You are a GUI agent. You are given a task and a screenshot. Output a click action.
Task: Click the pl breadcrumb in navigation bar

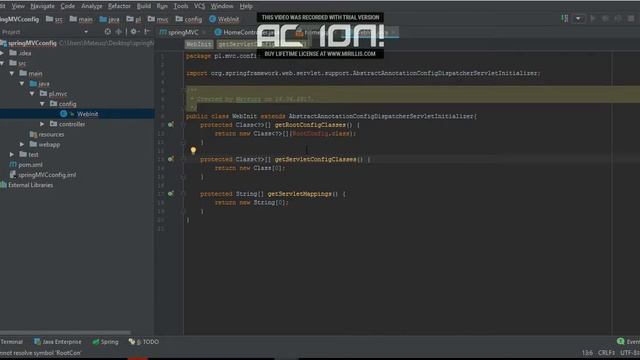coord(134,19)
